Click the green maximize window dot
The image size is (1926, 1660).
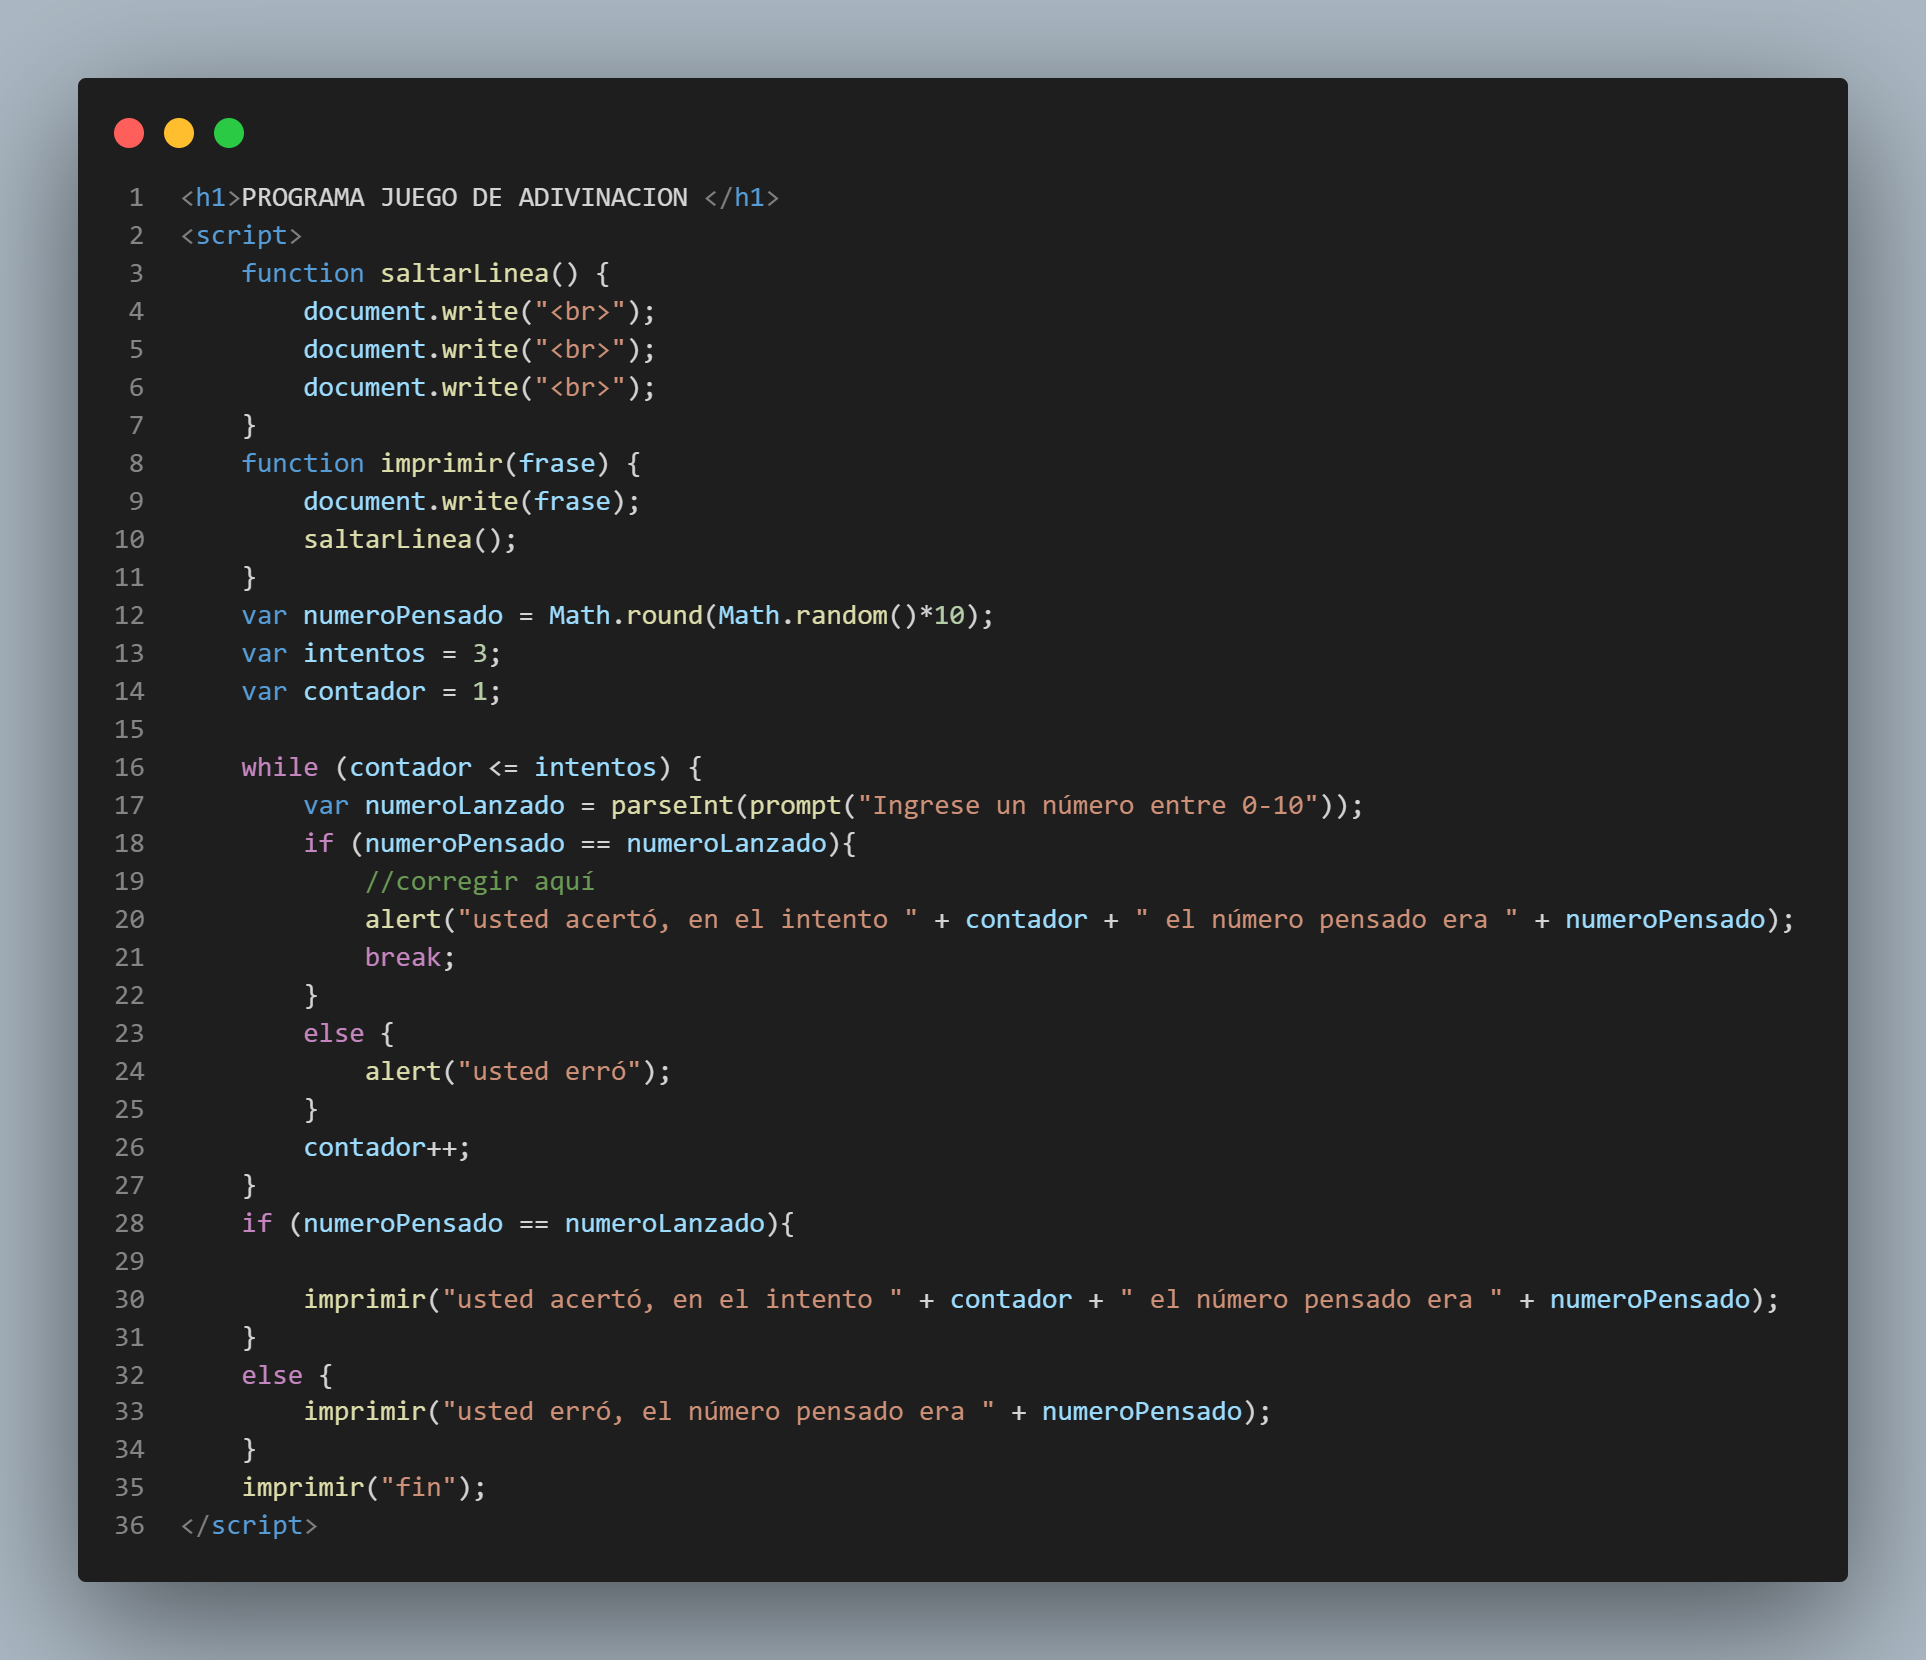[x=229, y=133]
